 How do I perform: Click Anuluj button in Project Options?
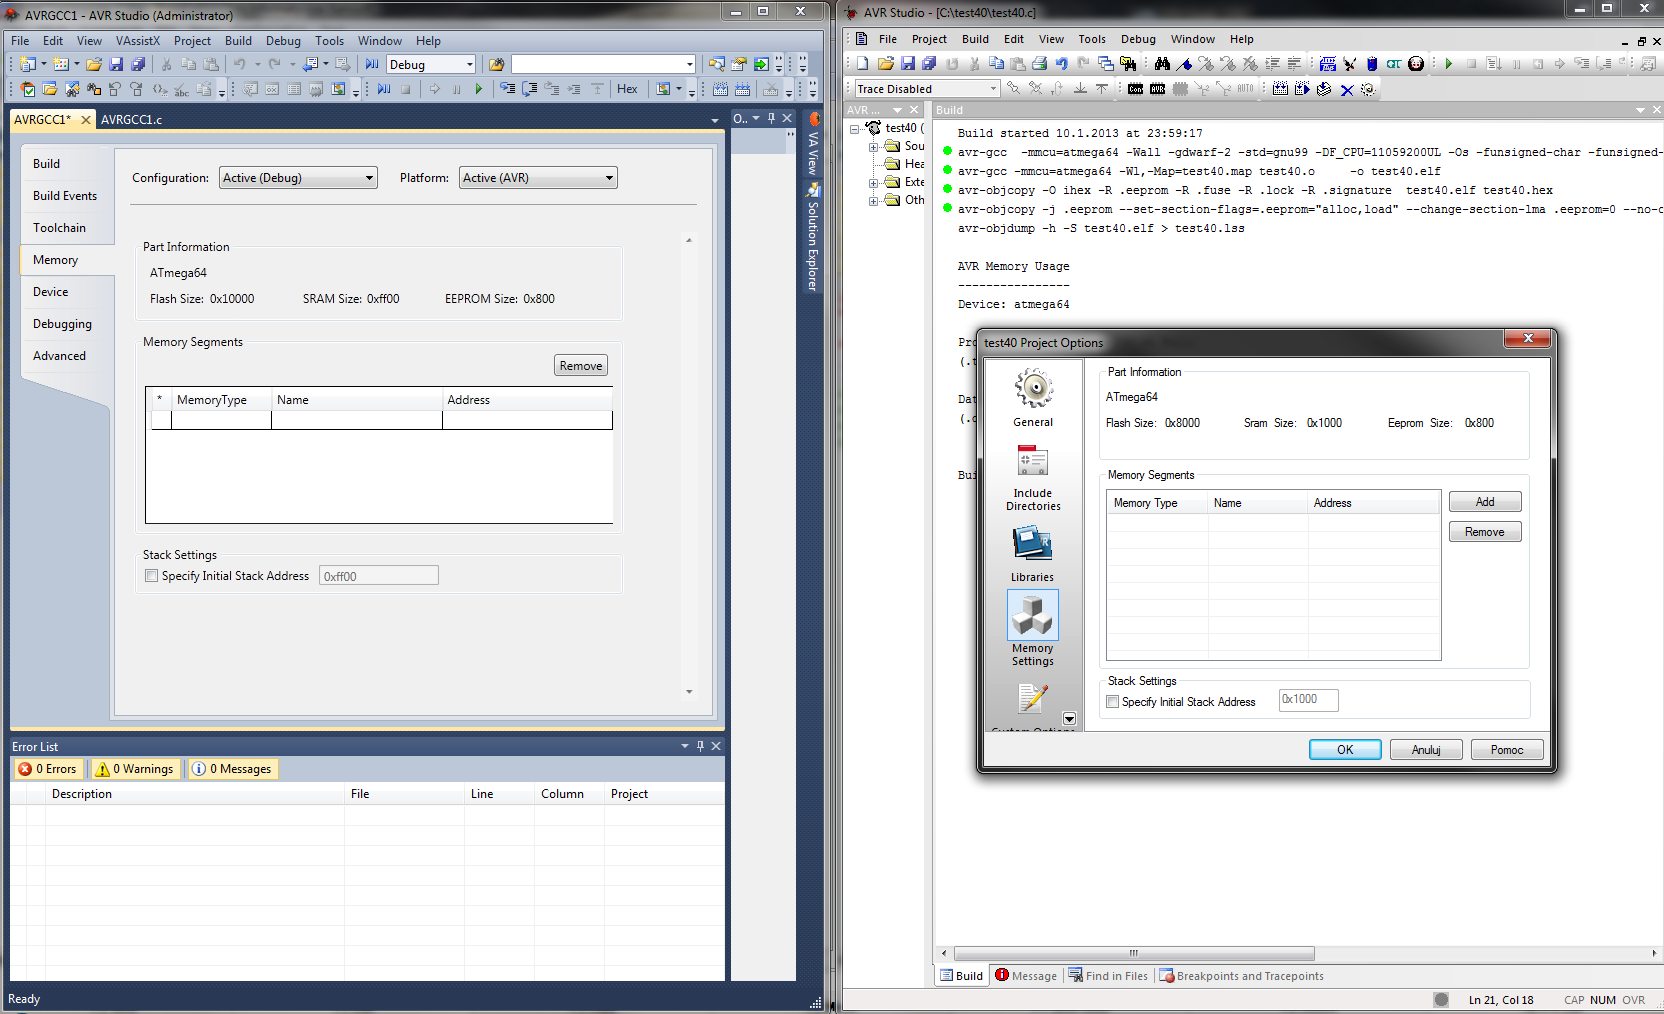(x=1426, y=750)
